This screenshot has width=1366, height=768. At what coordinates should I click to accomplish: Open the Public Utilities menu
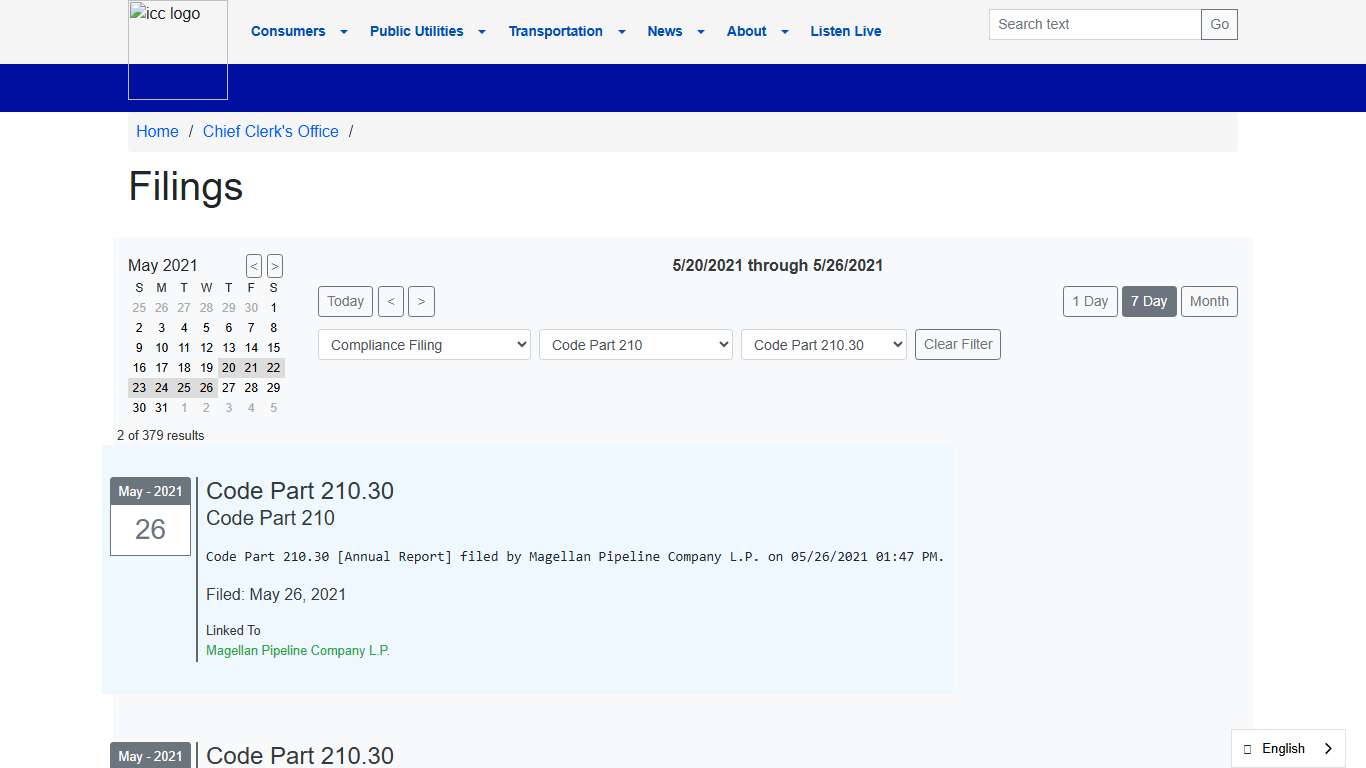427,31
